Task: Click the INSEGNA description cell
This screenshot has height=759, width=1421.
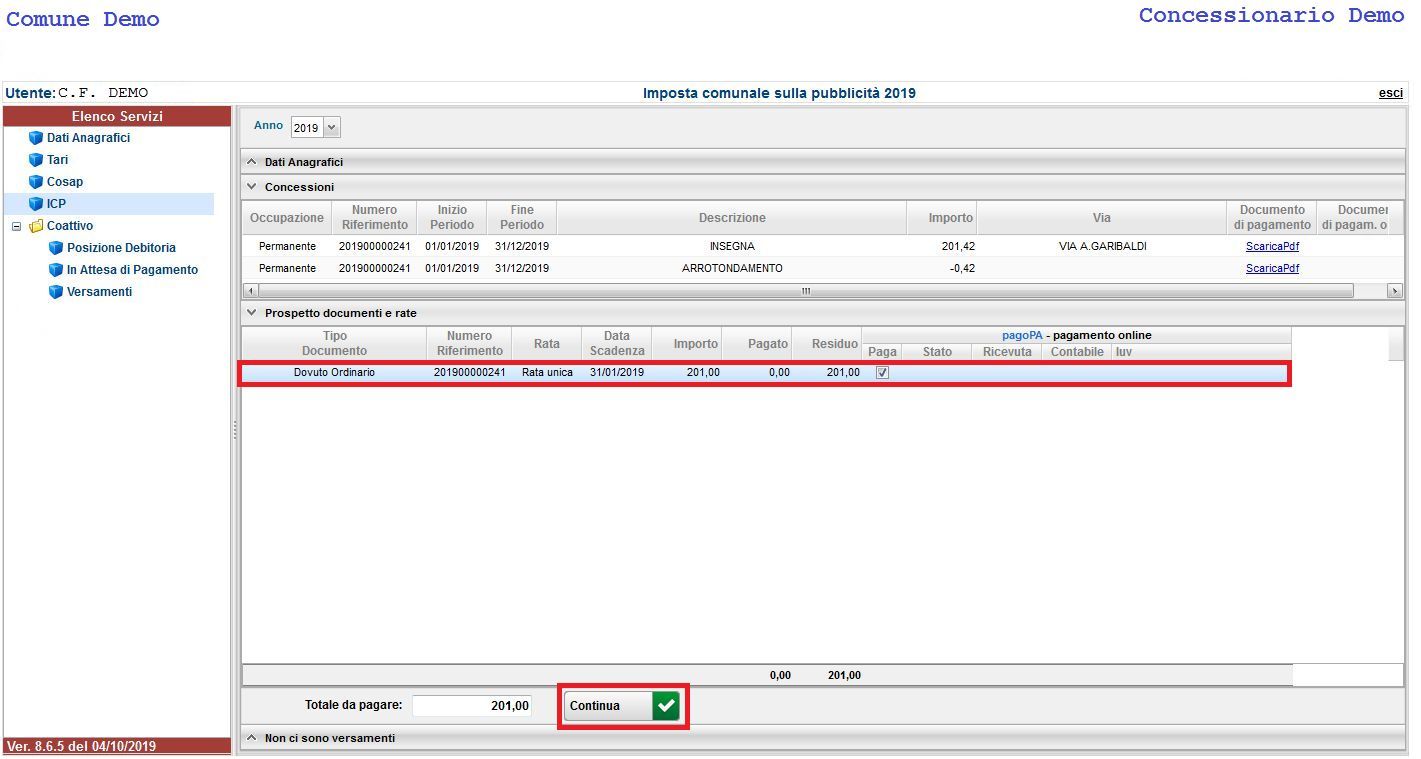Action: click(732, 246)
